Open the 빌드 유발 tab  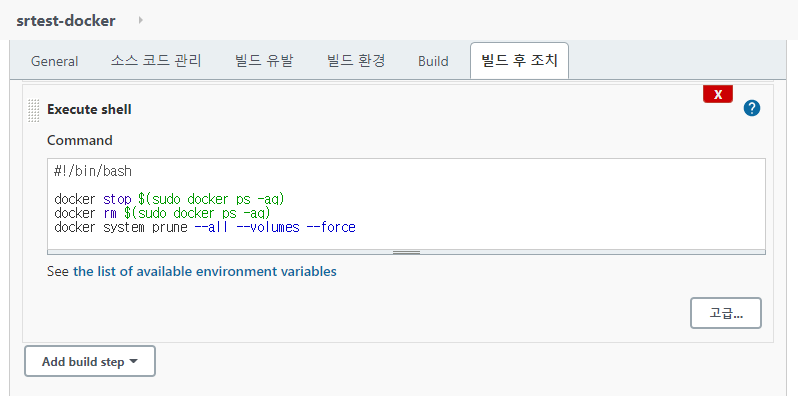click(x=264, y=61)
